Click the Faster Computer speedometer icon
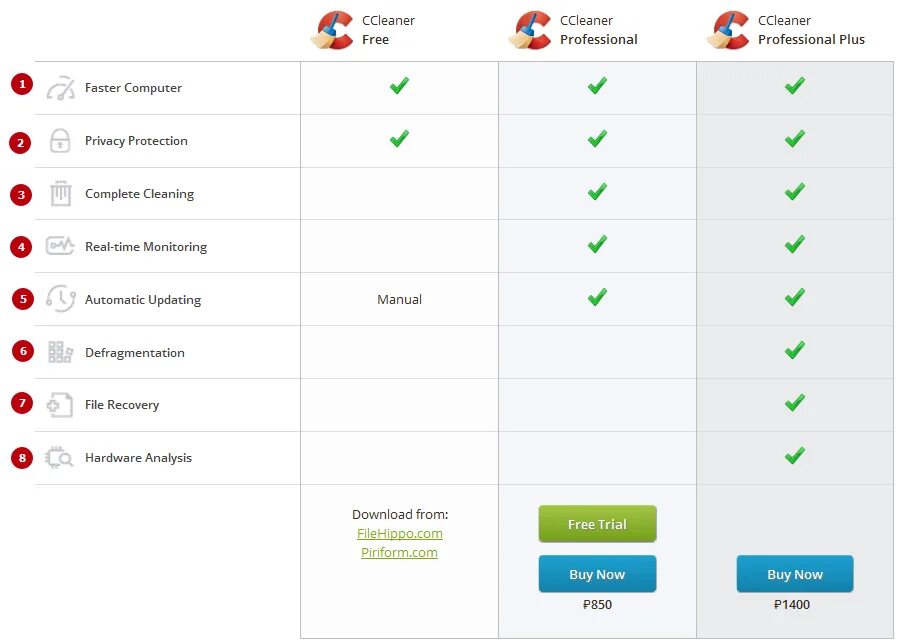This screenshot has width=899, height=641. [61, 88]
